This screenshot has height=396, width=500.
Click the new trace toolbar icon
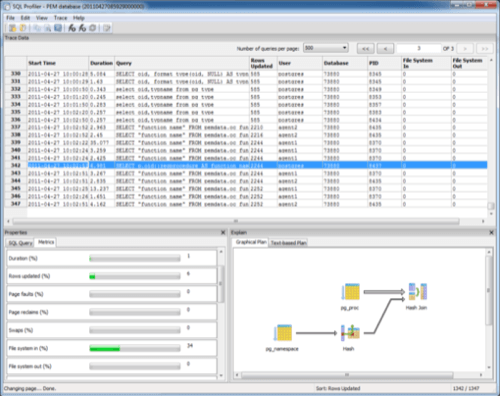12,28
